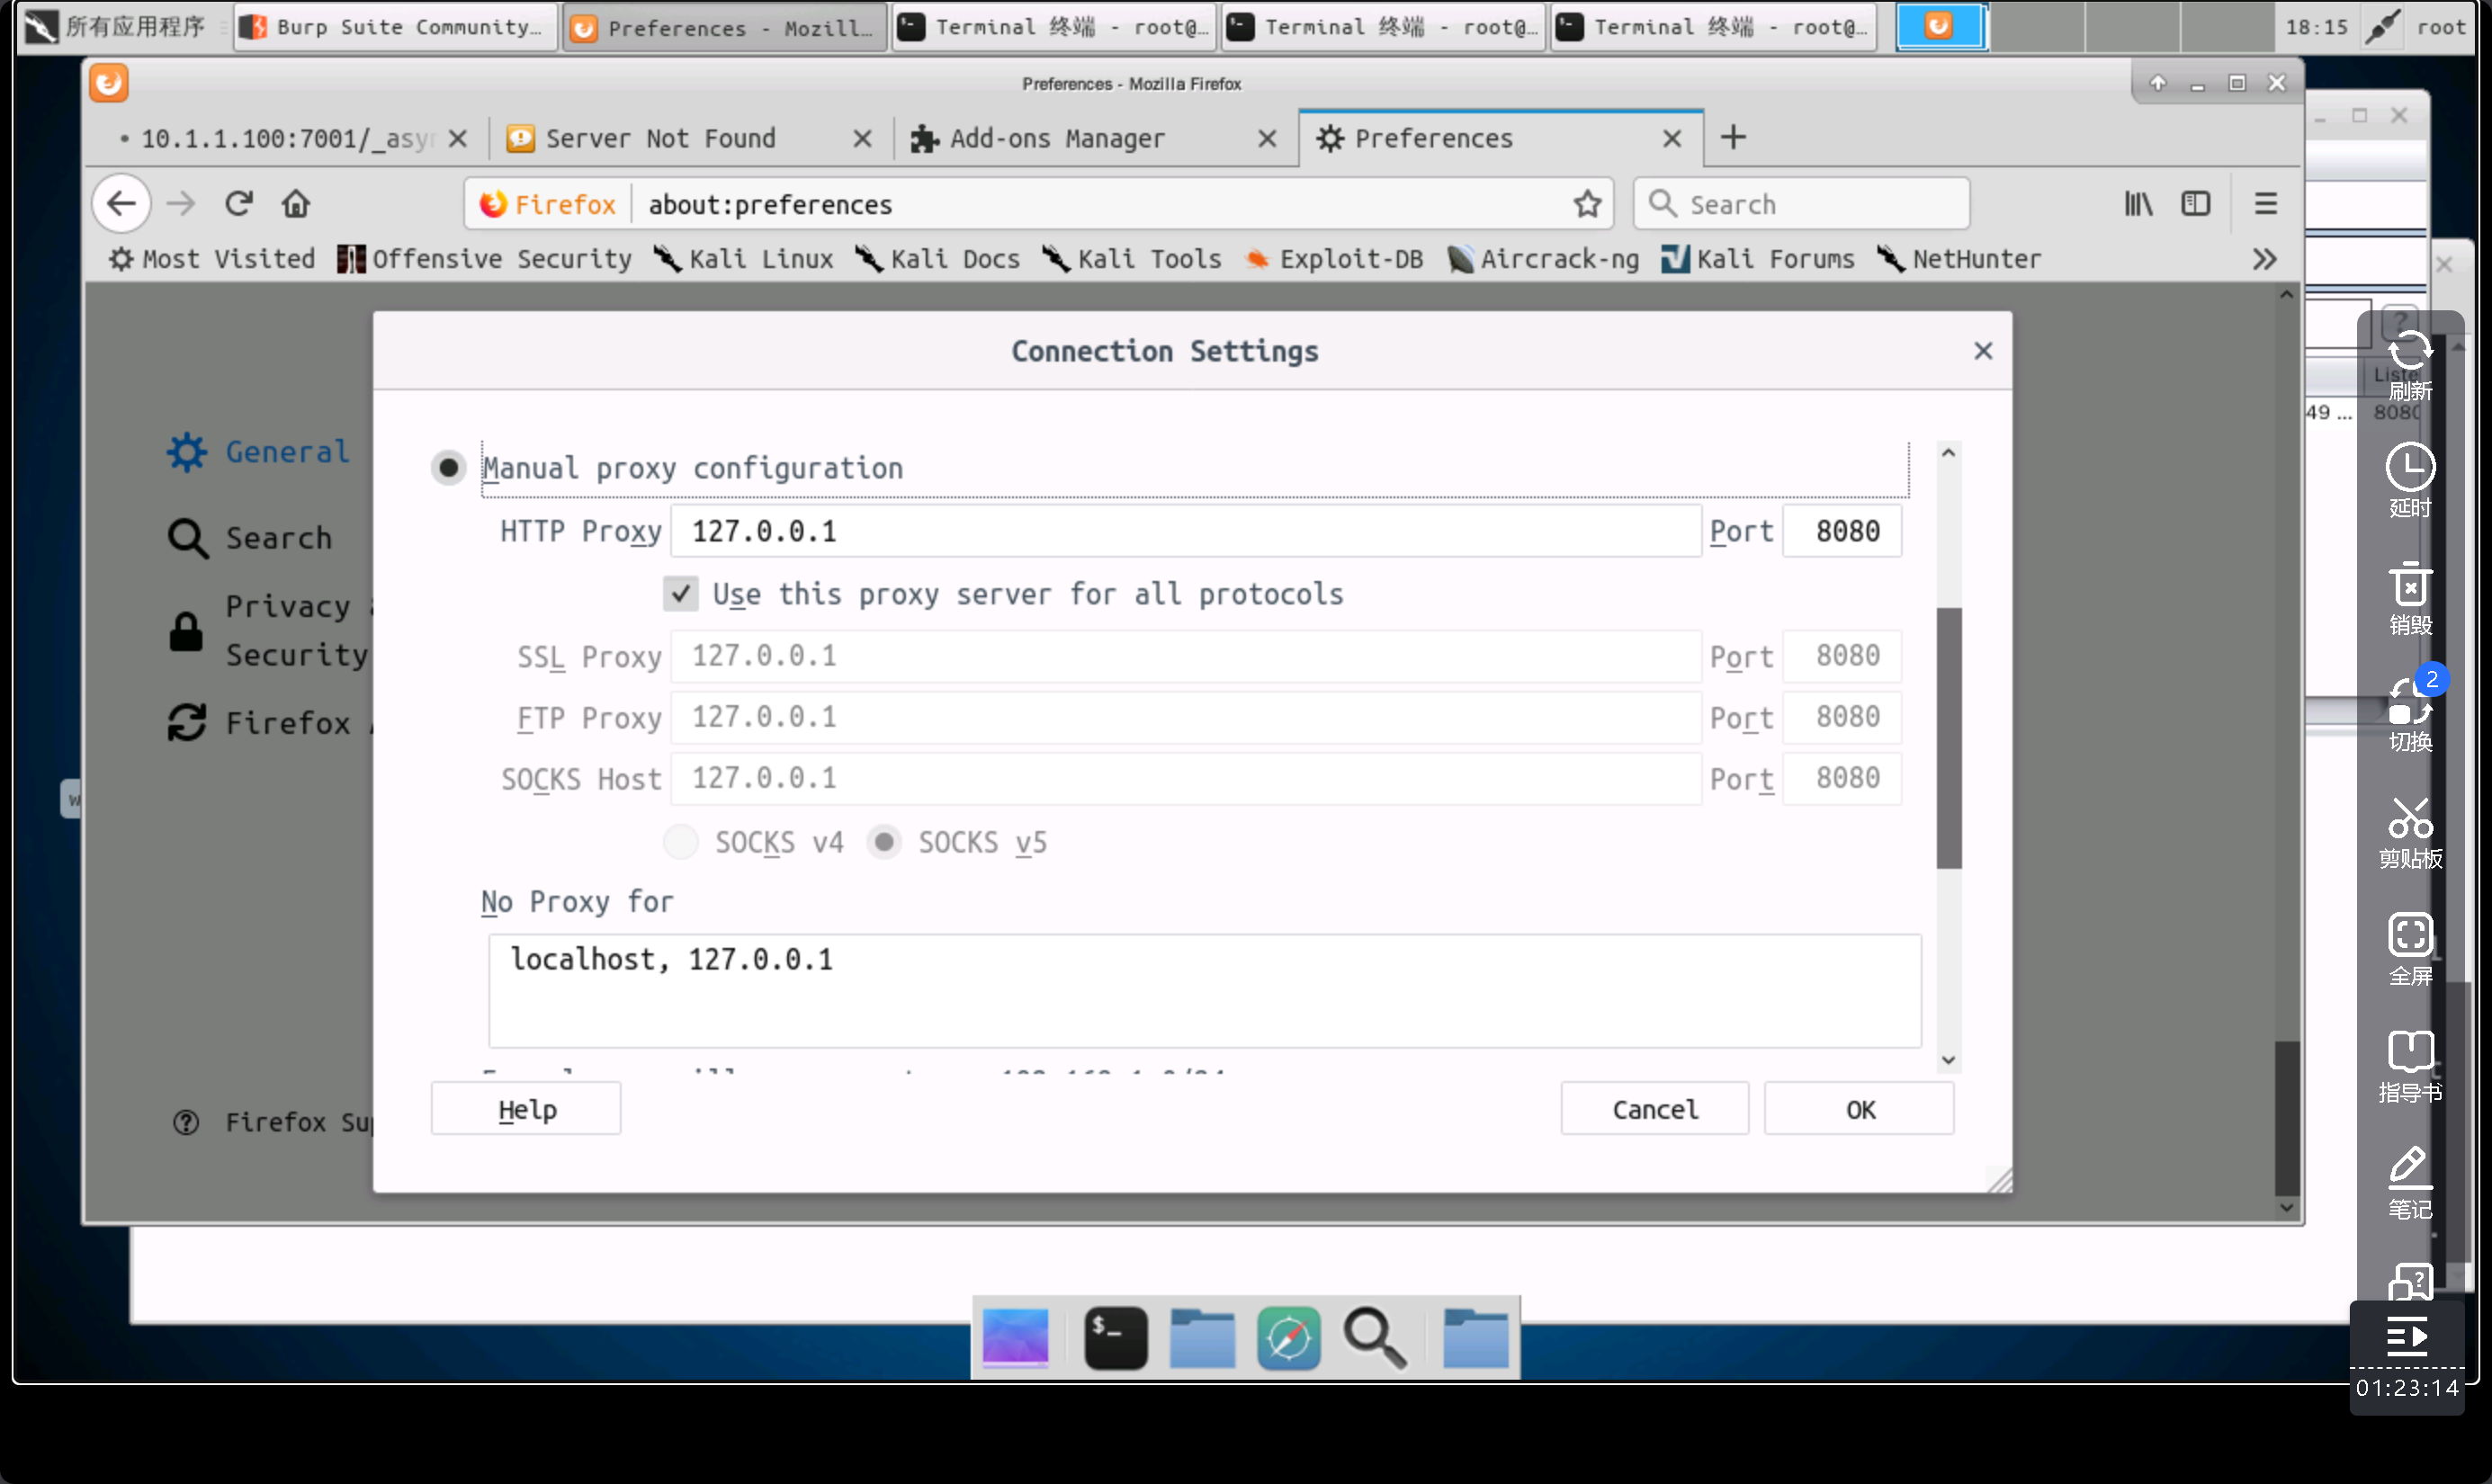Switch to Add-ons Manager tab
2492x1484 pixels.
point(1057,138)
